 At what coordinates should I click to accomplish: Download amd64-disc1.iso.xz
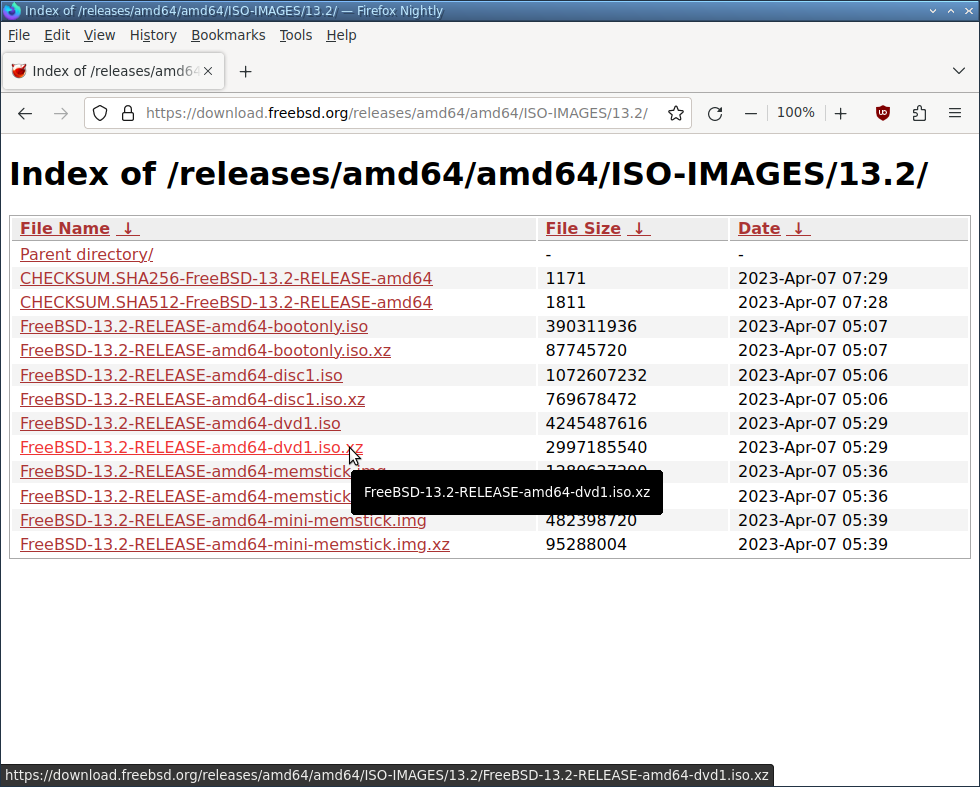point(192,399)
